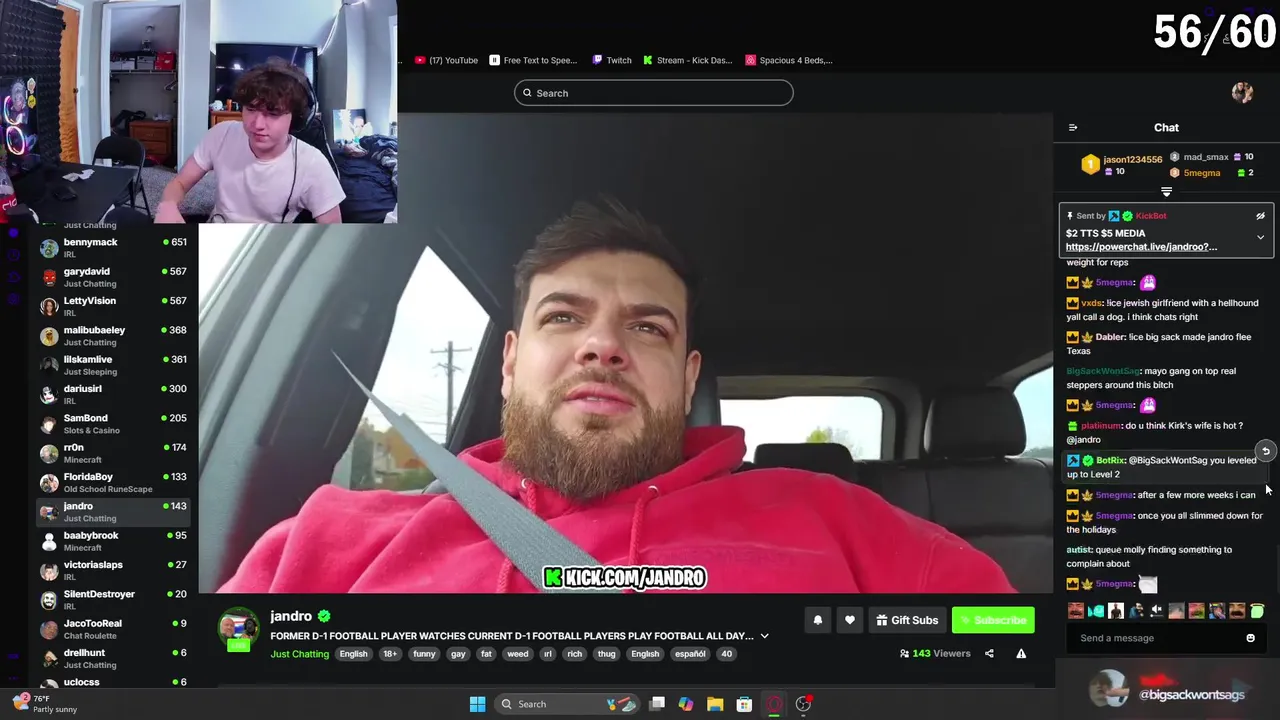Open the user profile avatar in the top right
Screen dimensions: 1280x720
click(1242, 93)
